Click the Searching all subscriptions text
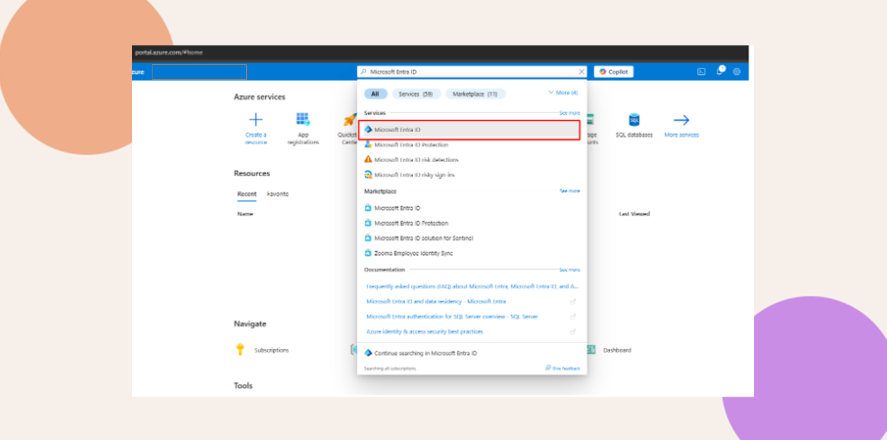The width and height of the screenshot is (887, 440). coord(390,369)
